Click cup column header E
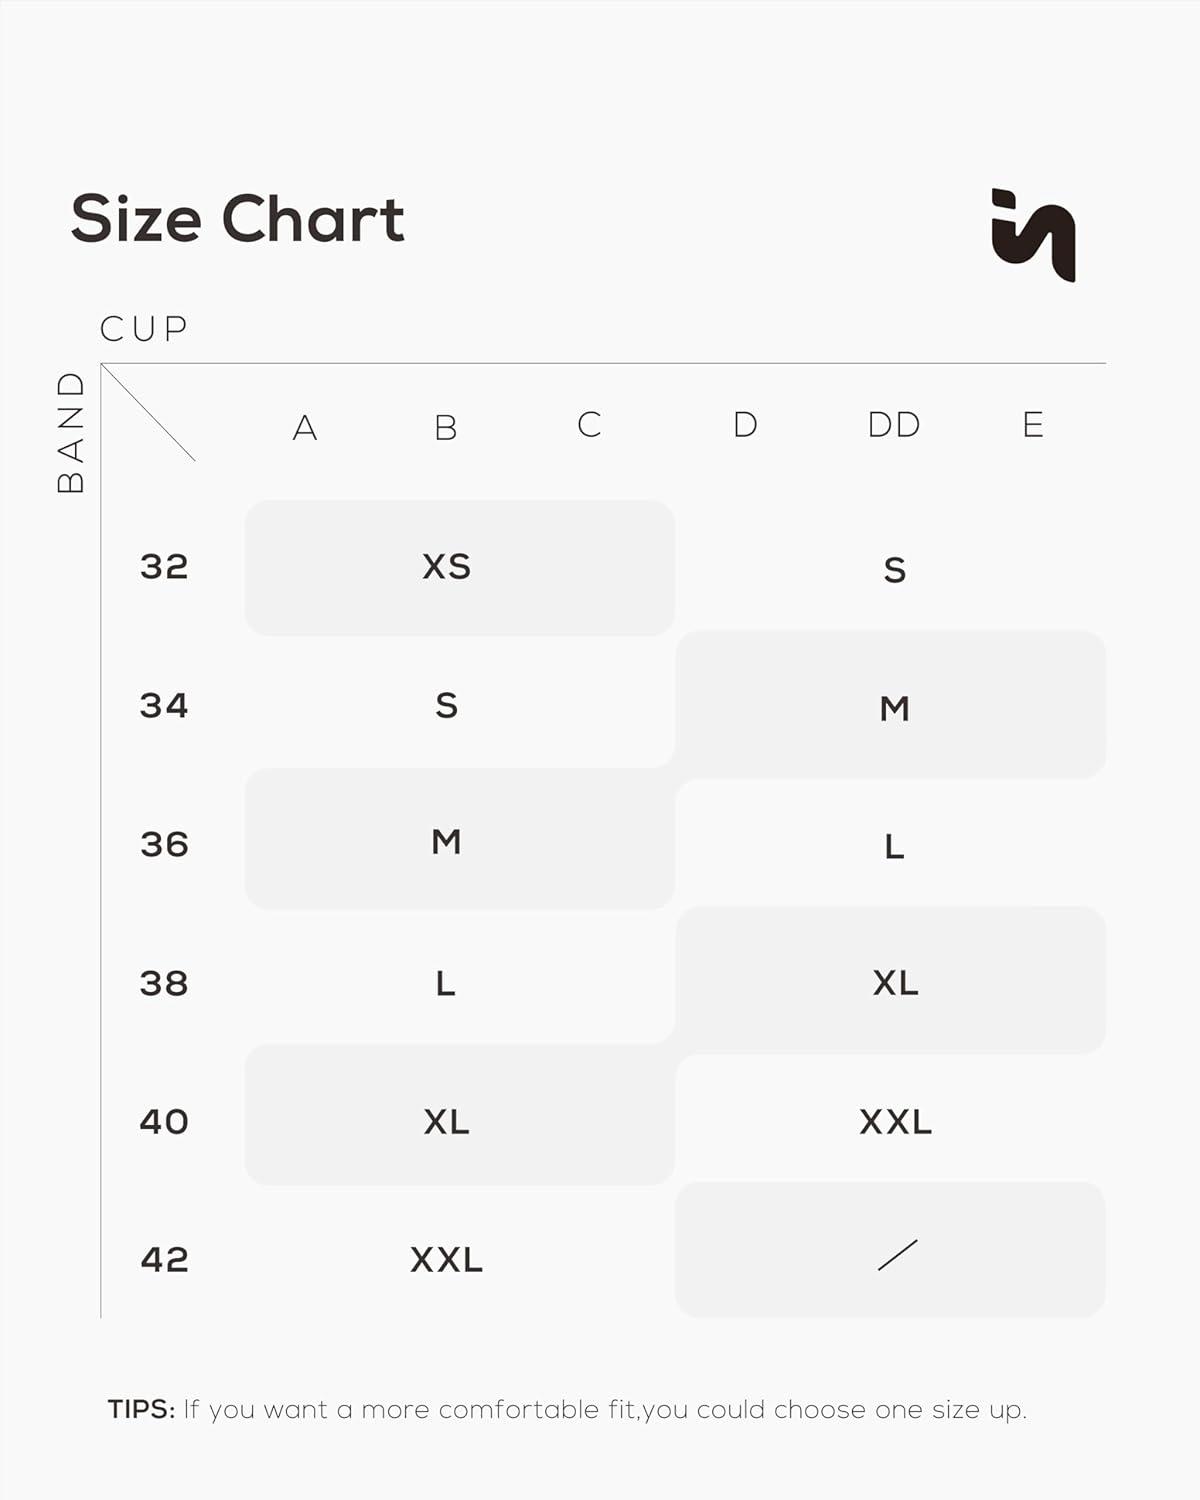The height and width of the screenshot is (1500, 1200). point(1033,425)
